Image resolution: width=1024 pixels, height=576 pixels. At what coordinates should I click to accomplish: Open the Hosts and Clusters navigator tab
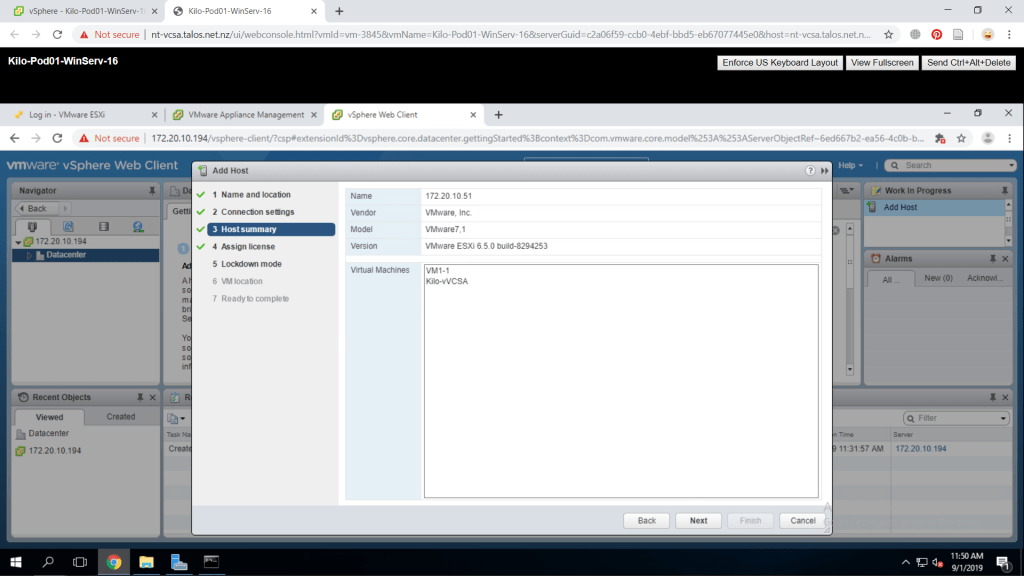click(32, 227)
